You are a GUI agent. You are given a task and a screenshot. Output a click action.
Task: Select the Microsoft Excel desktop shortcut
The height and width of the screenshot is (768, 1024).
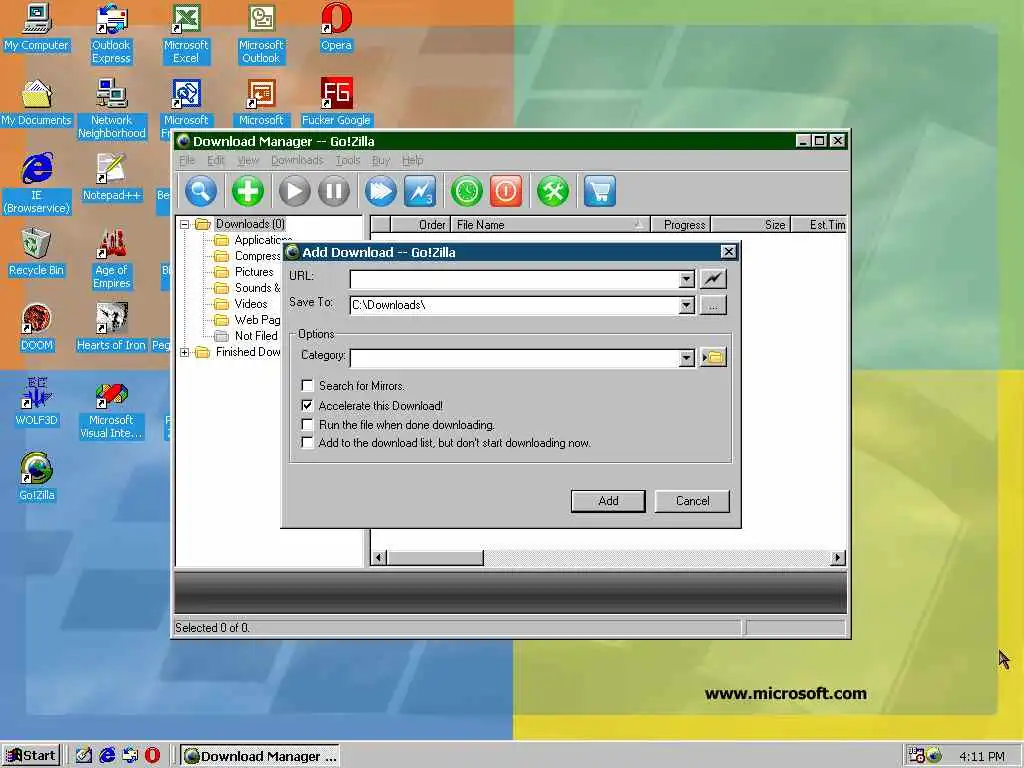pos(186,34)
